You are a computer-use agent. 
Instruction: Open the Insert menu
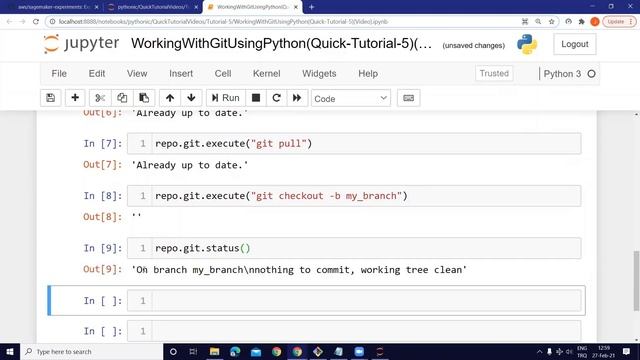181,73
